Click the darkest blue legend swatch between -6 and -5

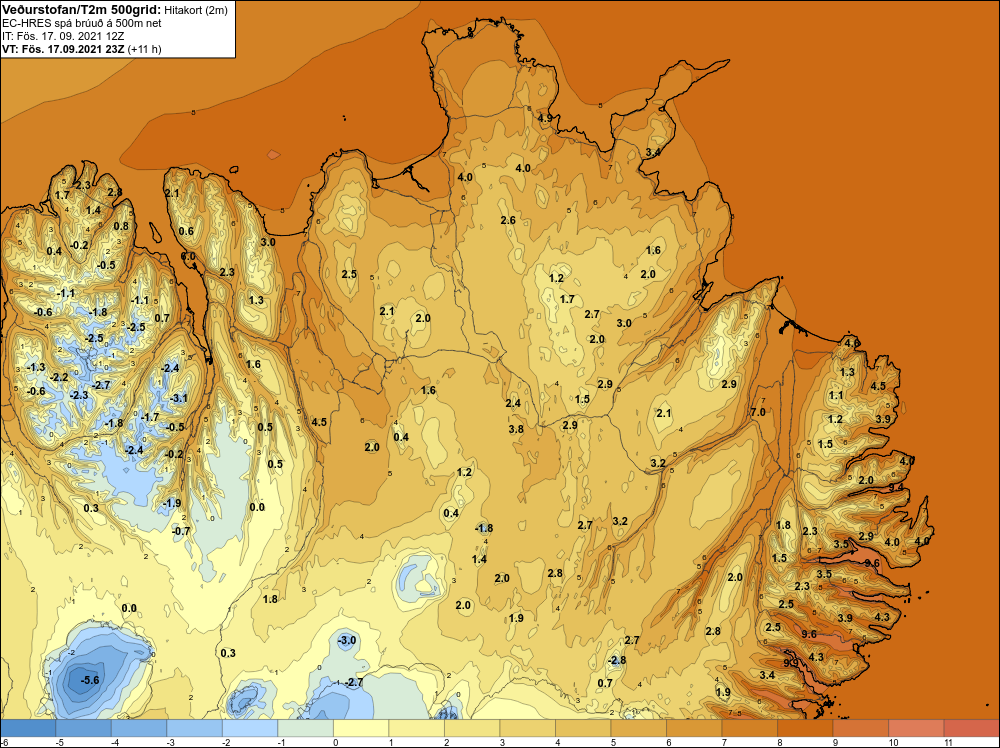[28, 728]
